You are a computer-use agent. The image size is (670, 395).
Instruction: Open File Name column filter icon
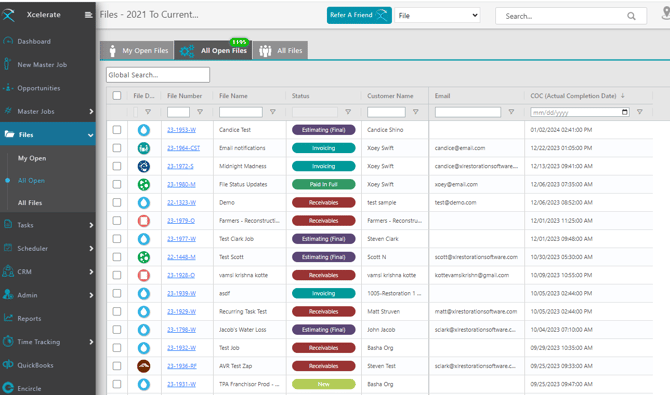272,112
